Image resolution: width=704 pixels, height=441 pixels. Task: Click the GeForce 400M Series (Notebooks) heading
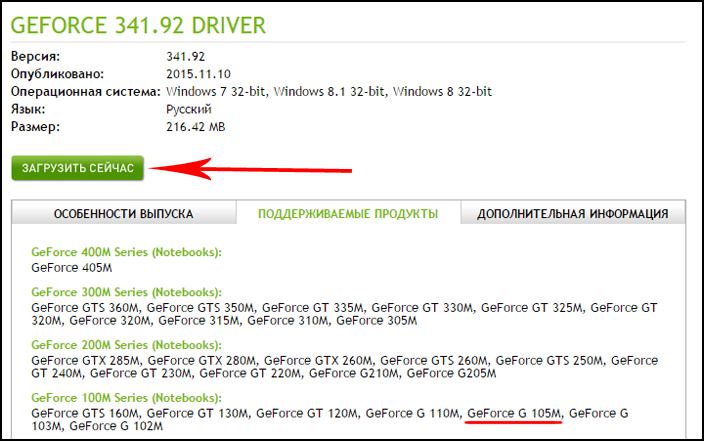[127, 252]
